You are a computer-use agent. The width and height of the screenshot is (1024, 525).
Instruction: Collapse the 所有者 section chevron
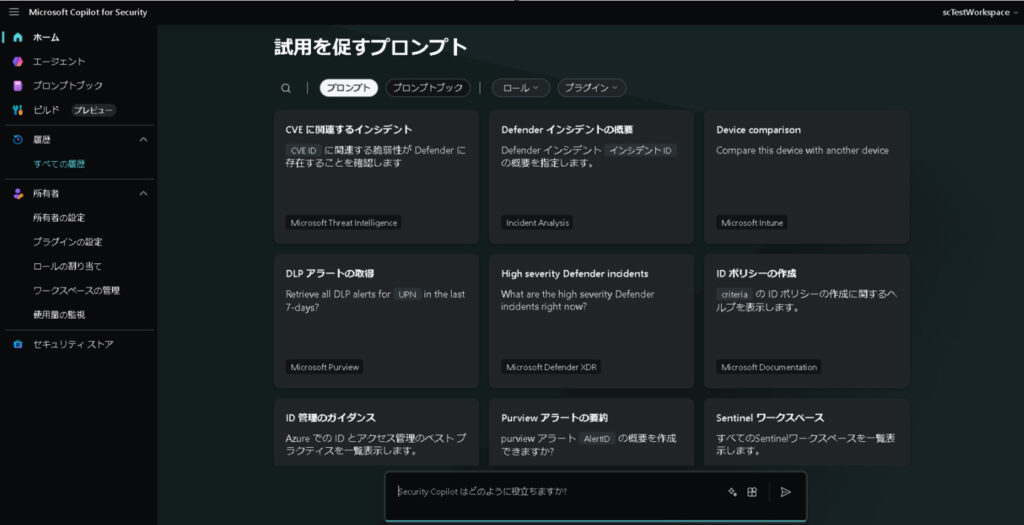tap(144, 193)
